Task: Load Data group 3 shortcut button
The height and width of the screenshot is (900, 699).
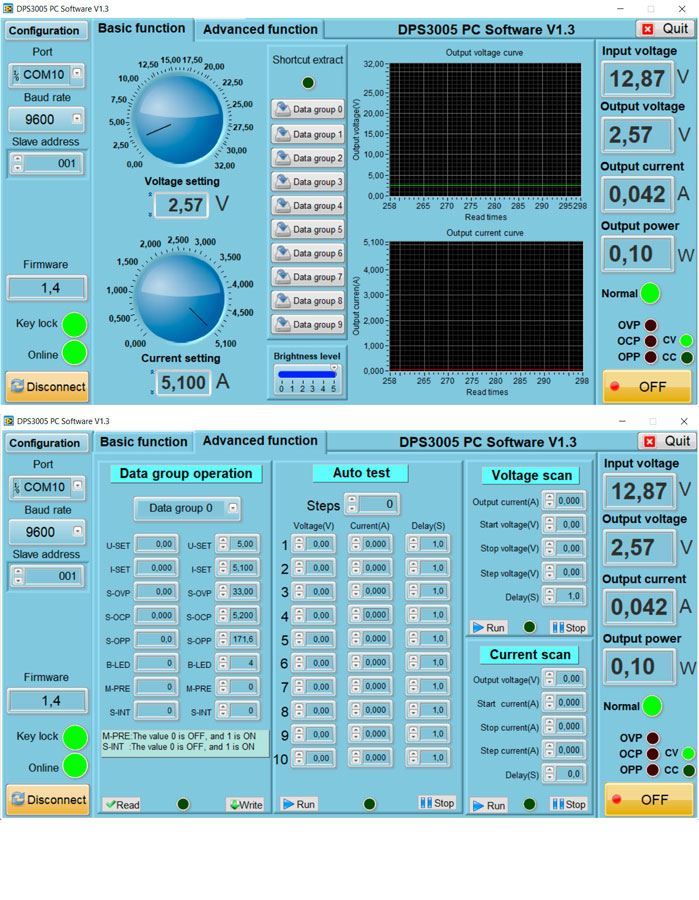Action: coord(308,181)
